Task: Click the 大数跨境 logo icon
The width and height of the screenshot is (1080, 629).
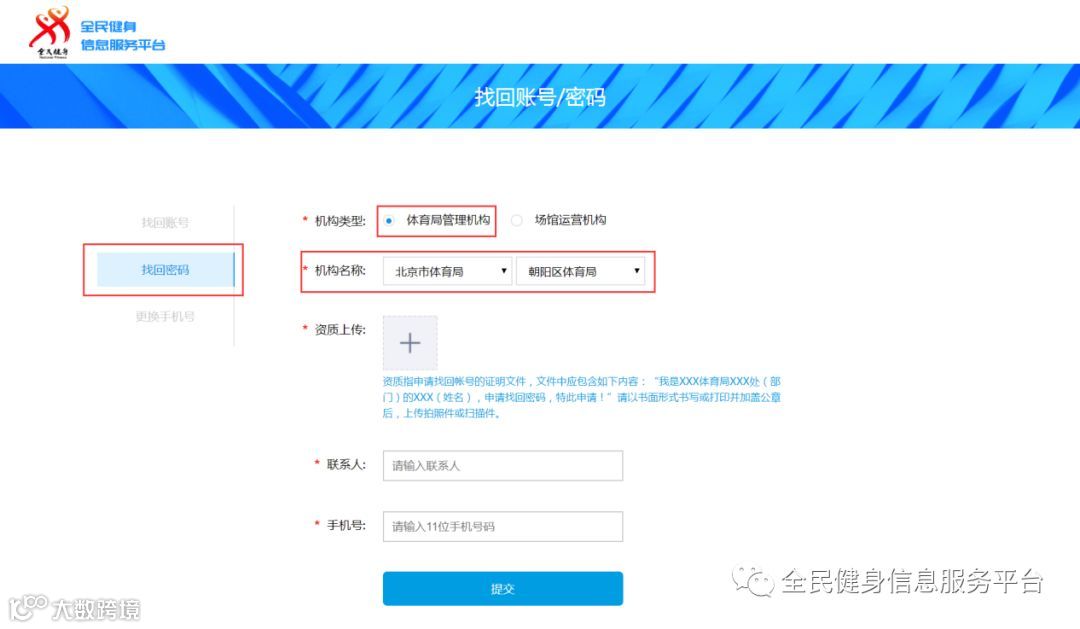Action: 28,607
